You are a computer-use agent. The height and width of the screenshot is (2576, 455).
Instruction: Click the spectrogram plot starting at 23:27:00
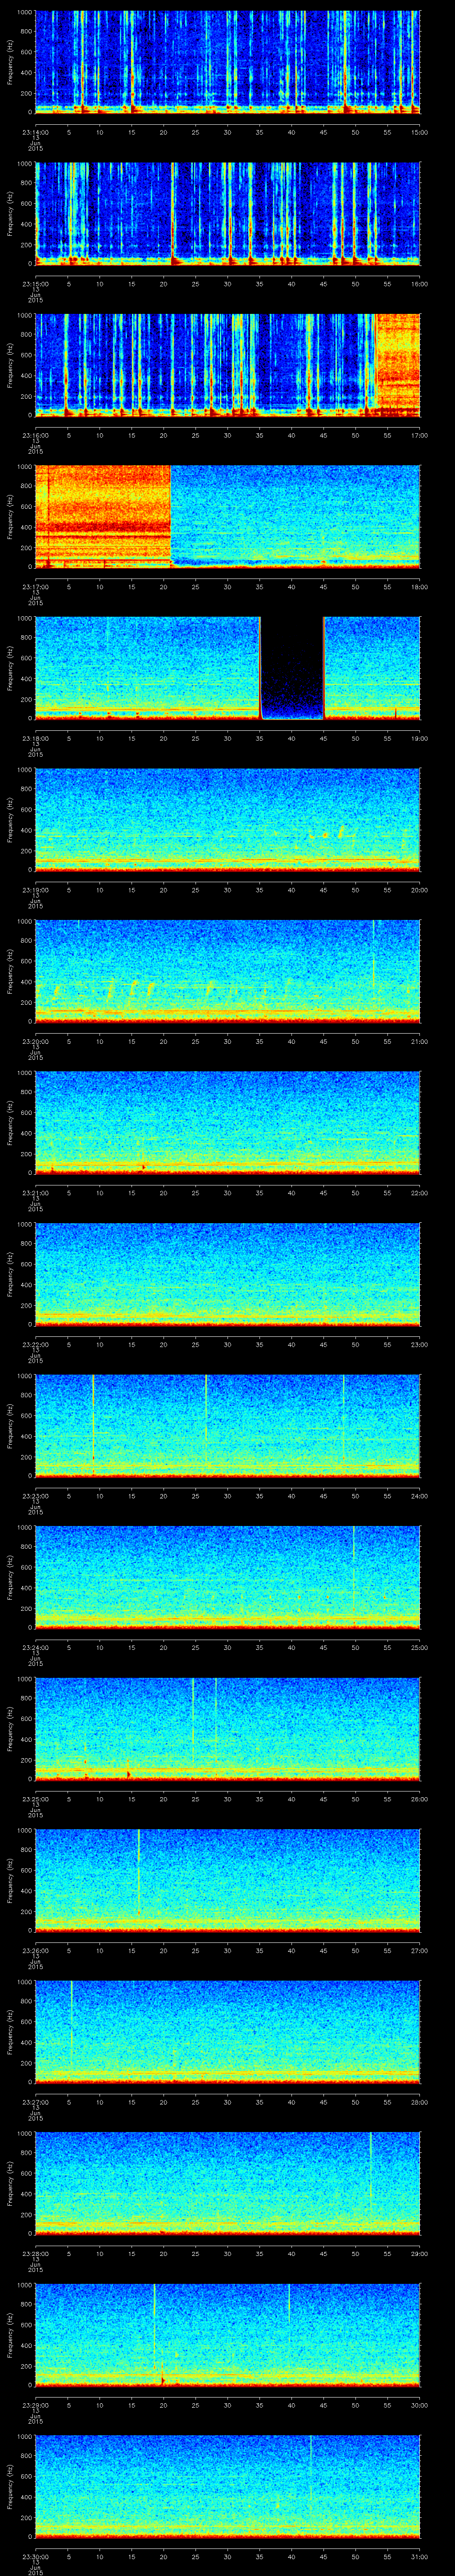[x=228, y=2032]
